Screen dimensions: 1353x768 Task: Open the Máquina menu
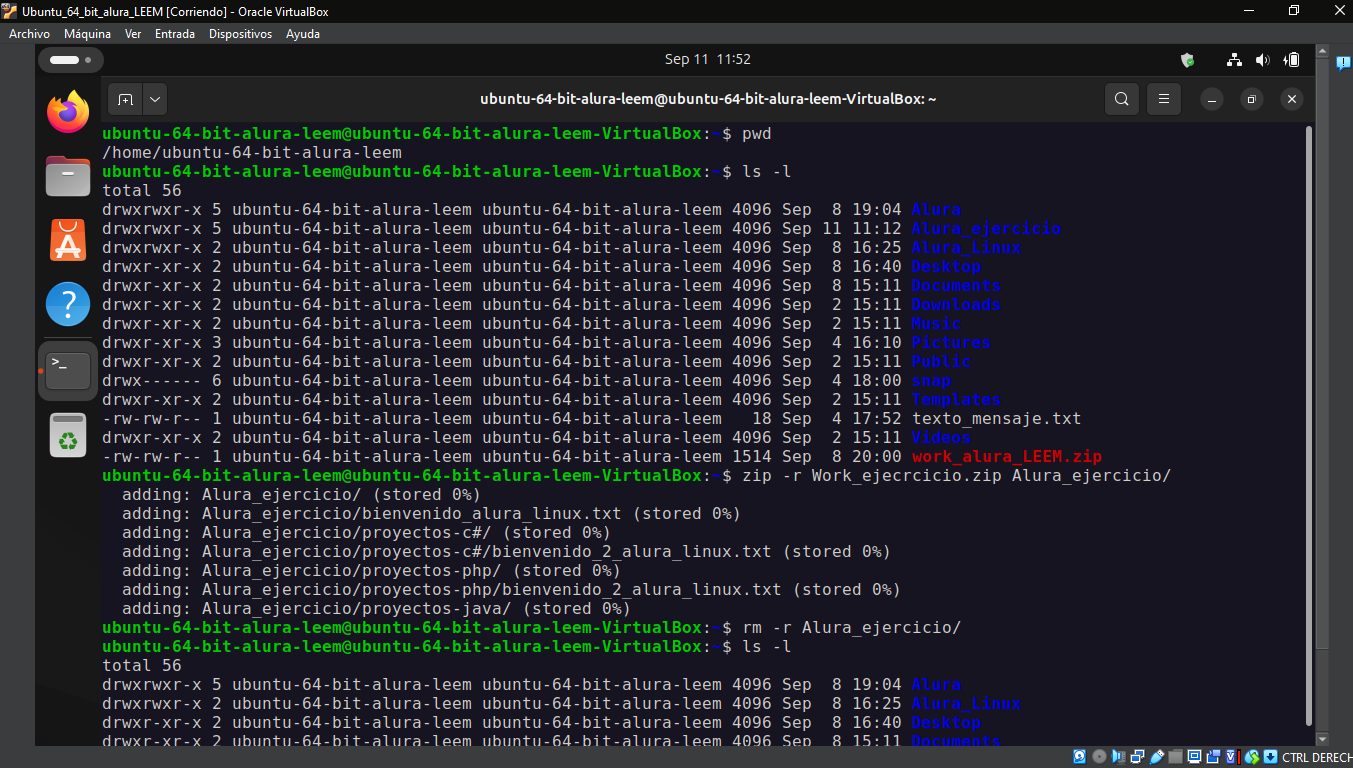[x=87, y=34]
